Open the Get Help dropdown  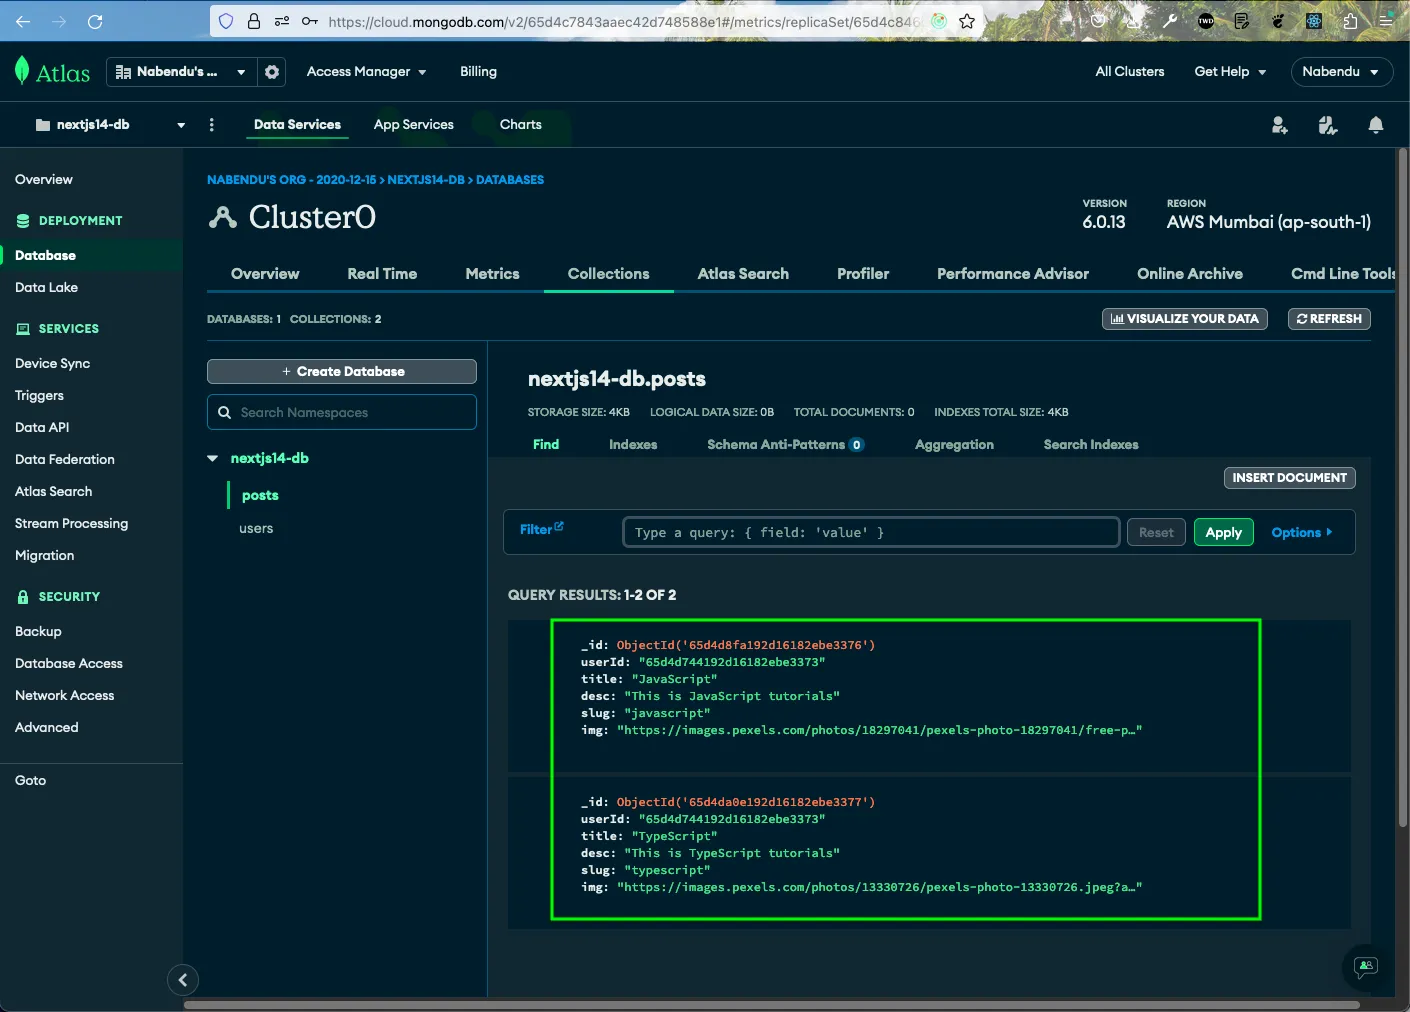[1230, 72]
